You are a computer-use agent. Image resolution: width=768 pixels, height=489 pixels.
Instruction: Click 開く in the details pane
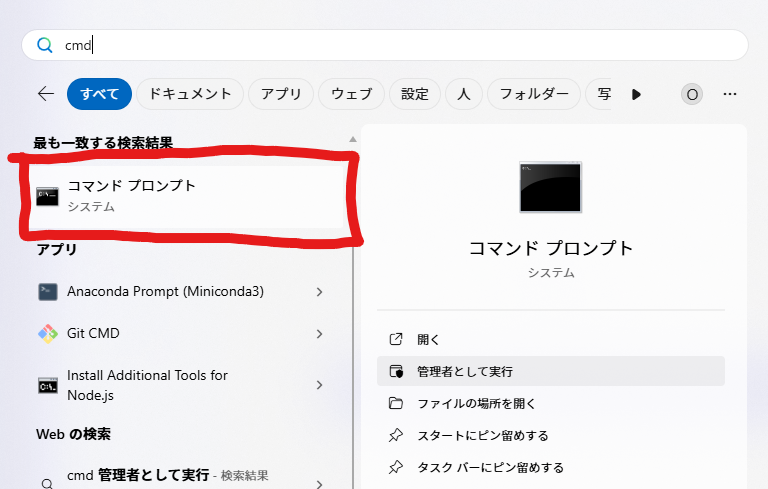pos(551,339)
